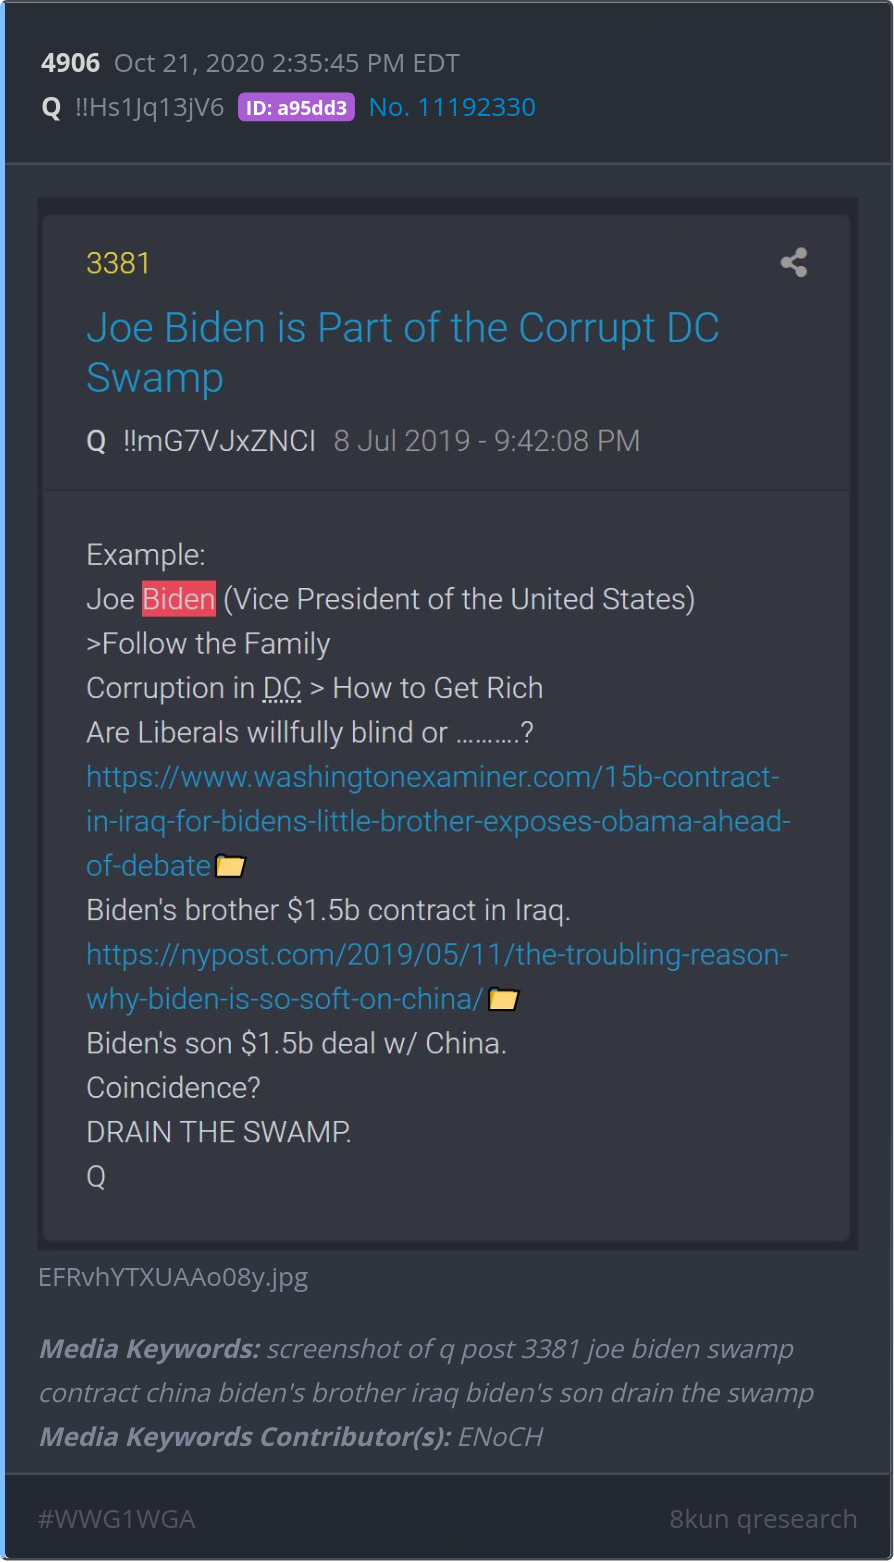Open the nypost.com China article link
Viewport: 894px width, 1562px height.
(x=437, y=976)
